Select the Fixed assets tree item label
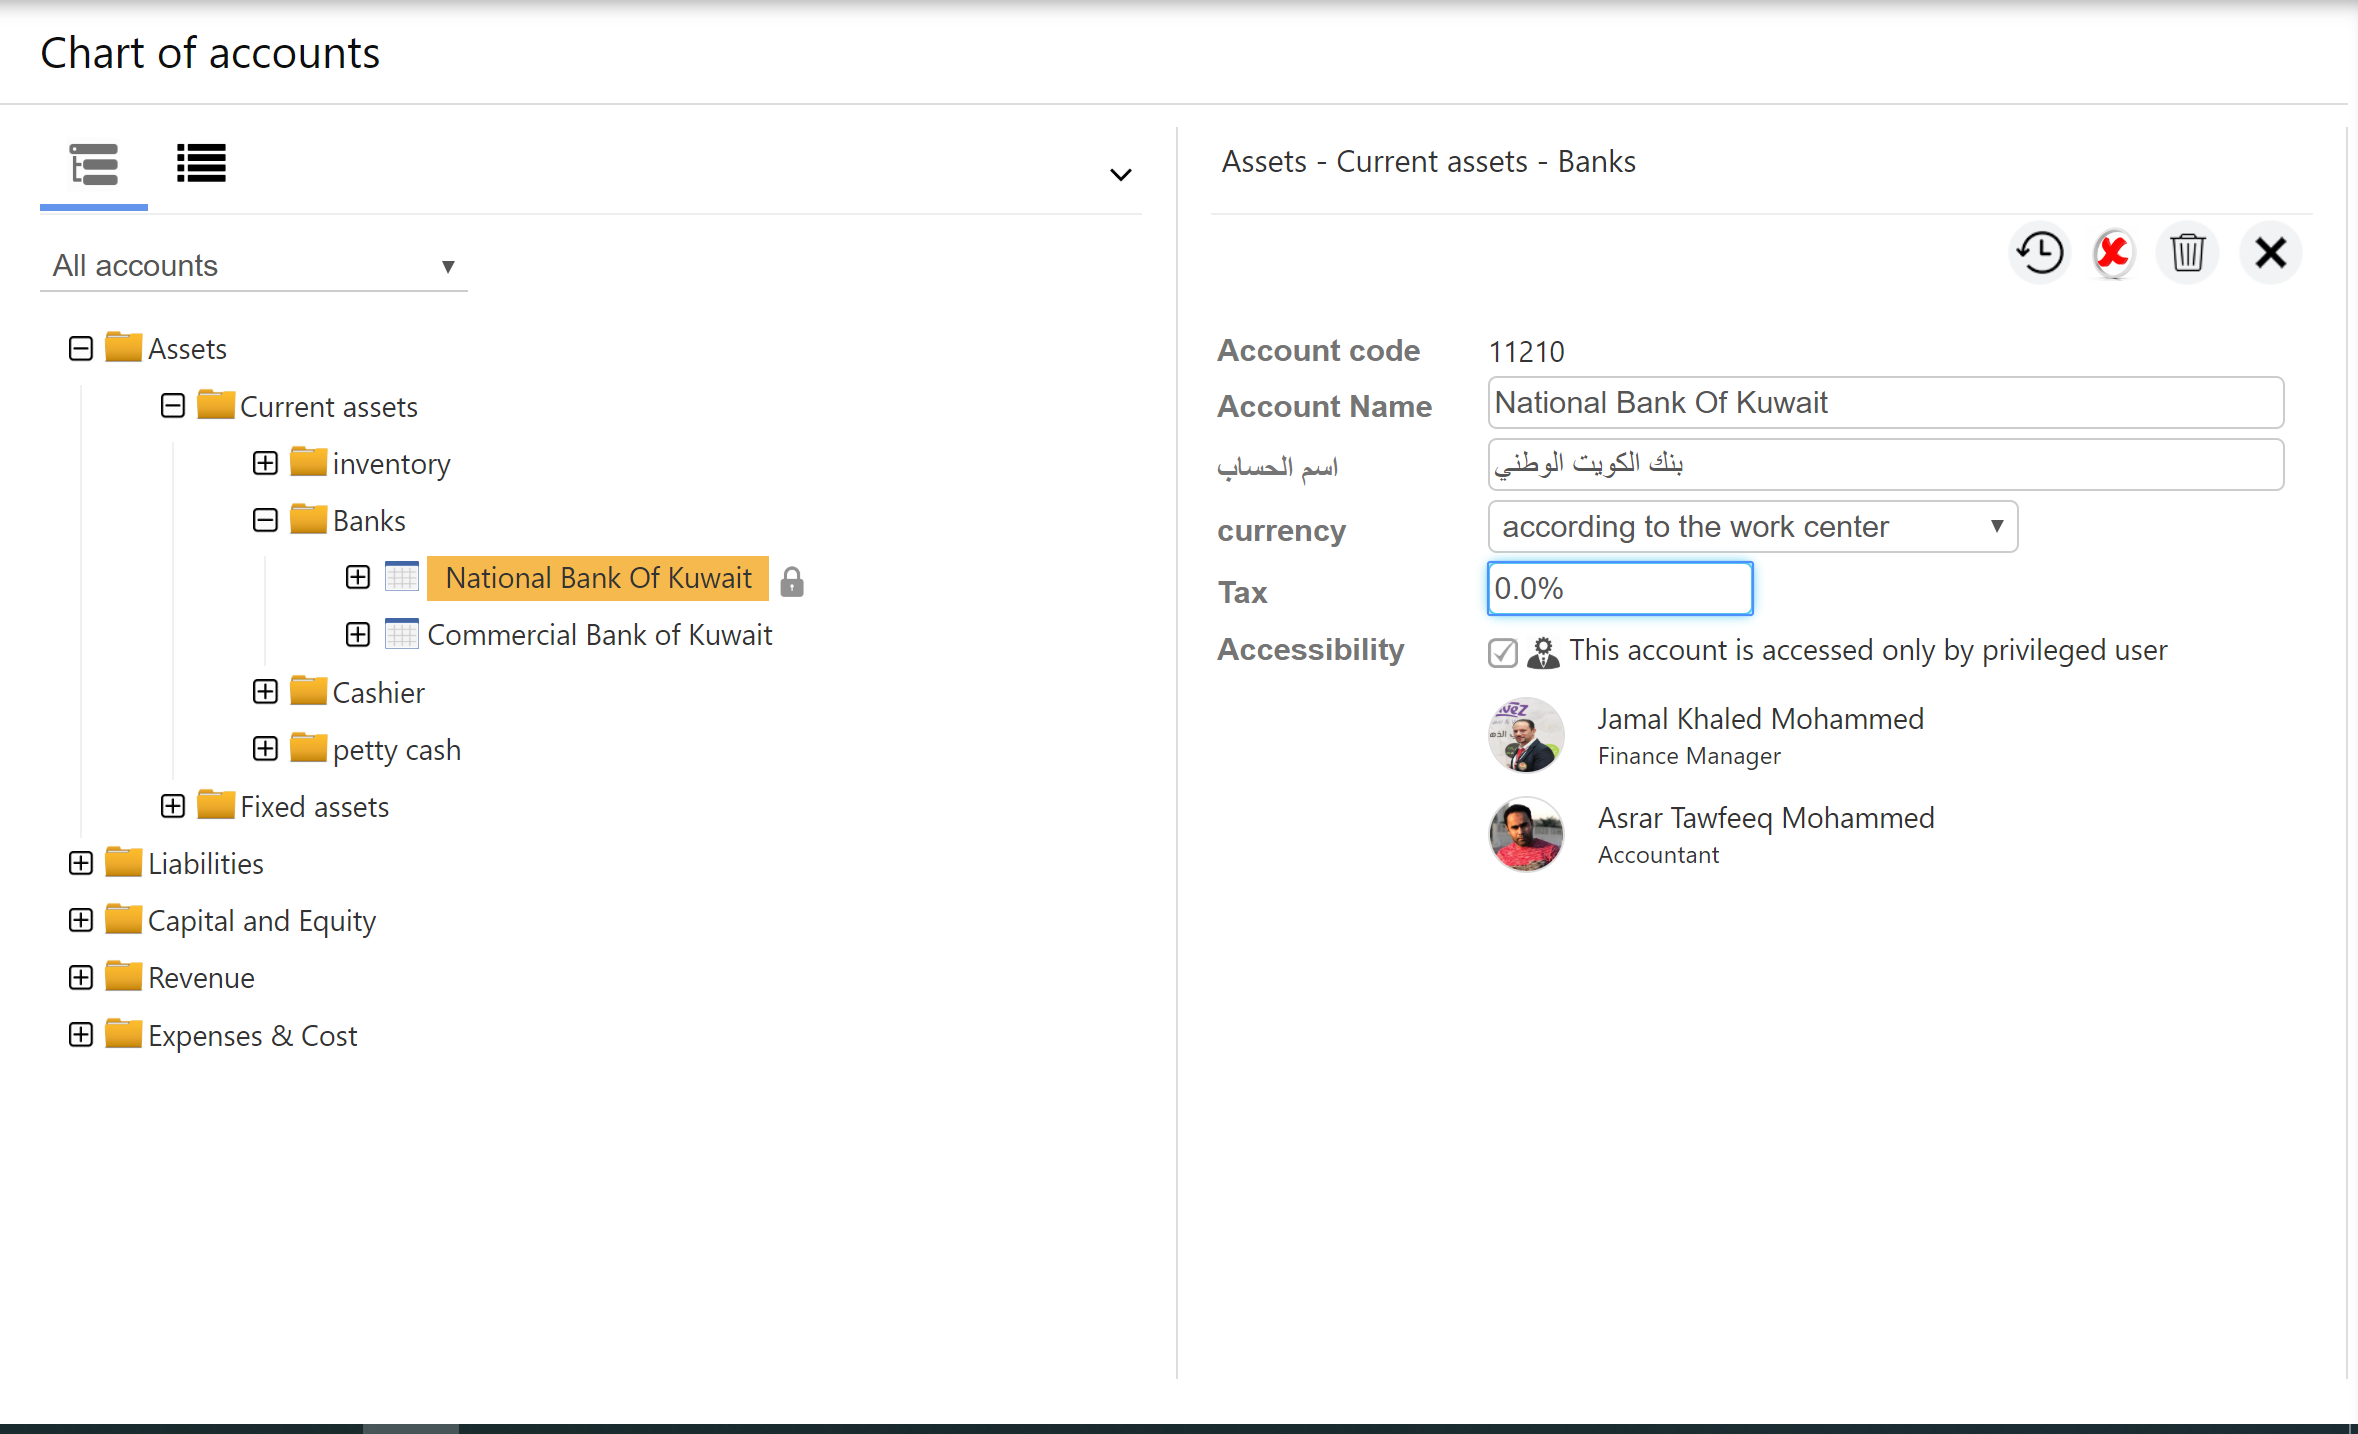Viewport: 2358px width, 1434px height. [315, 807]
